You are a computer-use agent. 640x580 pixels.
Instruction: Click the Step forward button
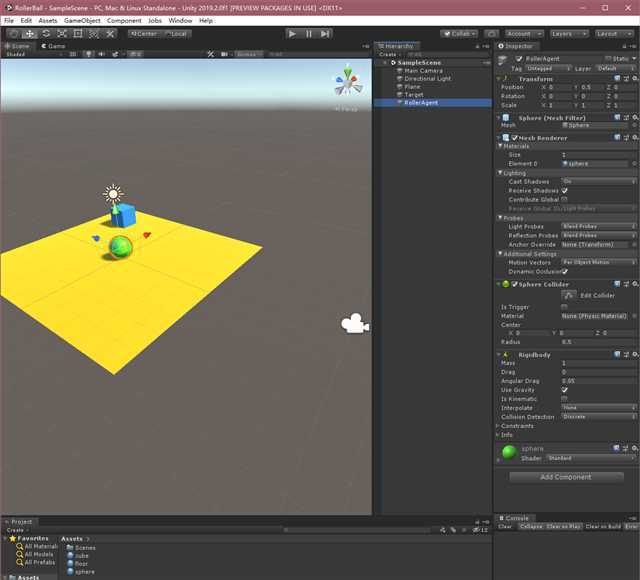(325, 34)
